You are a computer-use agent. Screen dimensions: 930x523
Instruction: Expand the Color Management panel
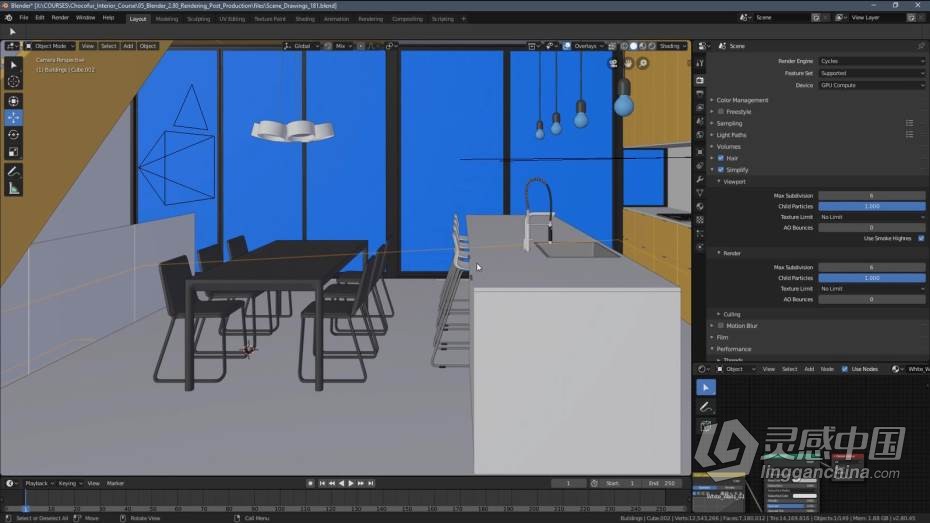(741, 100)
